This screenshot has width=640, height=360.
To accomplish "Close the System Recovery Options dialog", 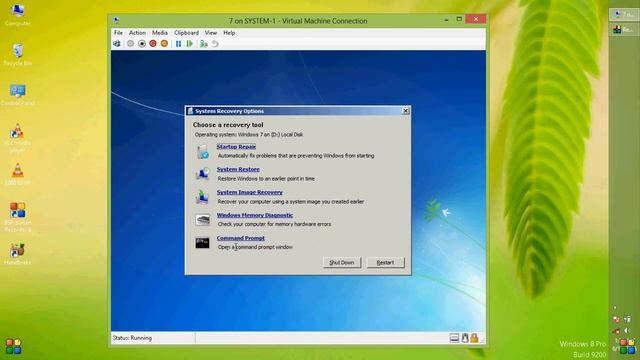I will coord(405,111).
